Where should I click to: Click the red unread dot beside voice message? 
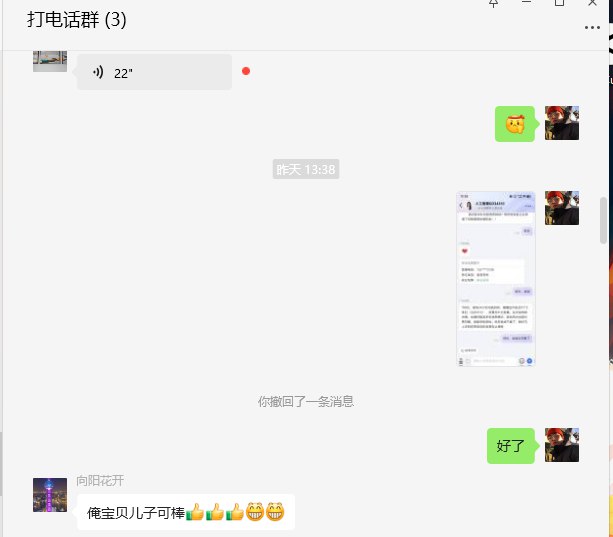pos(246,71)
